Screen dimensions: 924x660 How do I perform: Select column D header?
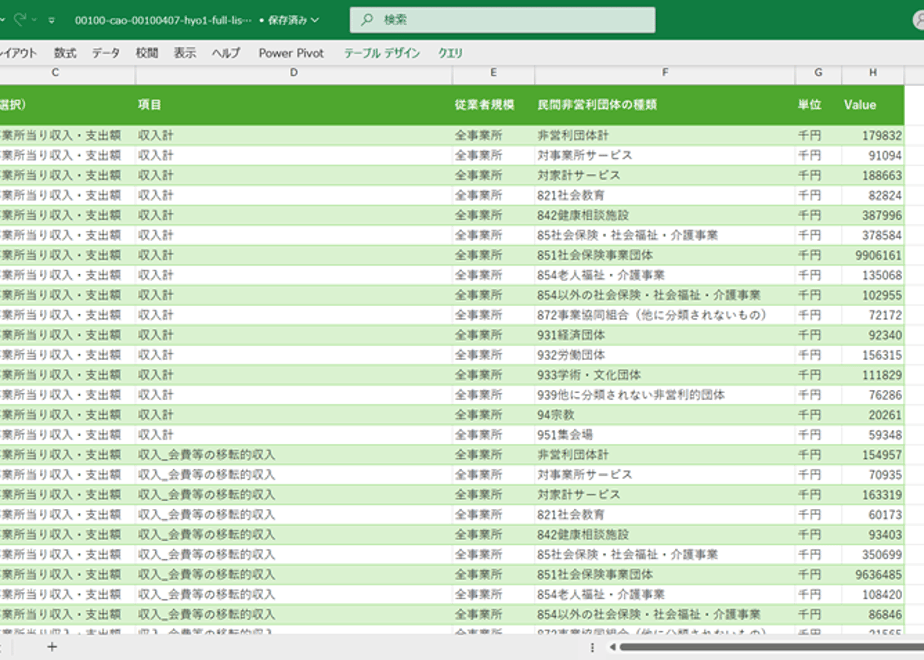[x=293, y=72]
